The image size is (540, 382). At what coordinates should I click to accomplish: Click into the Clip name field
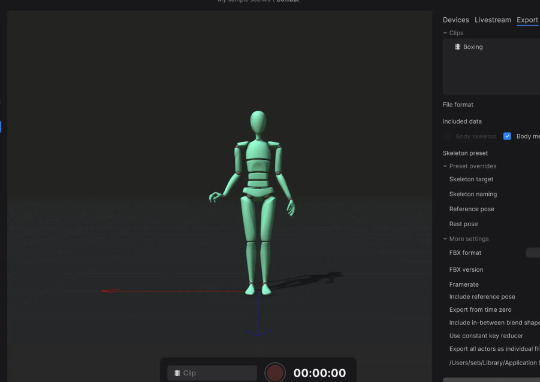coord(212,373)
